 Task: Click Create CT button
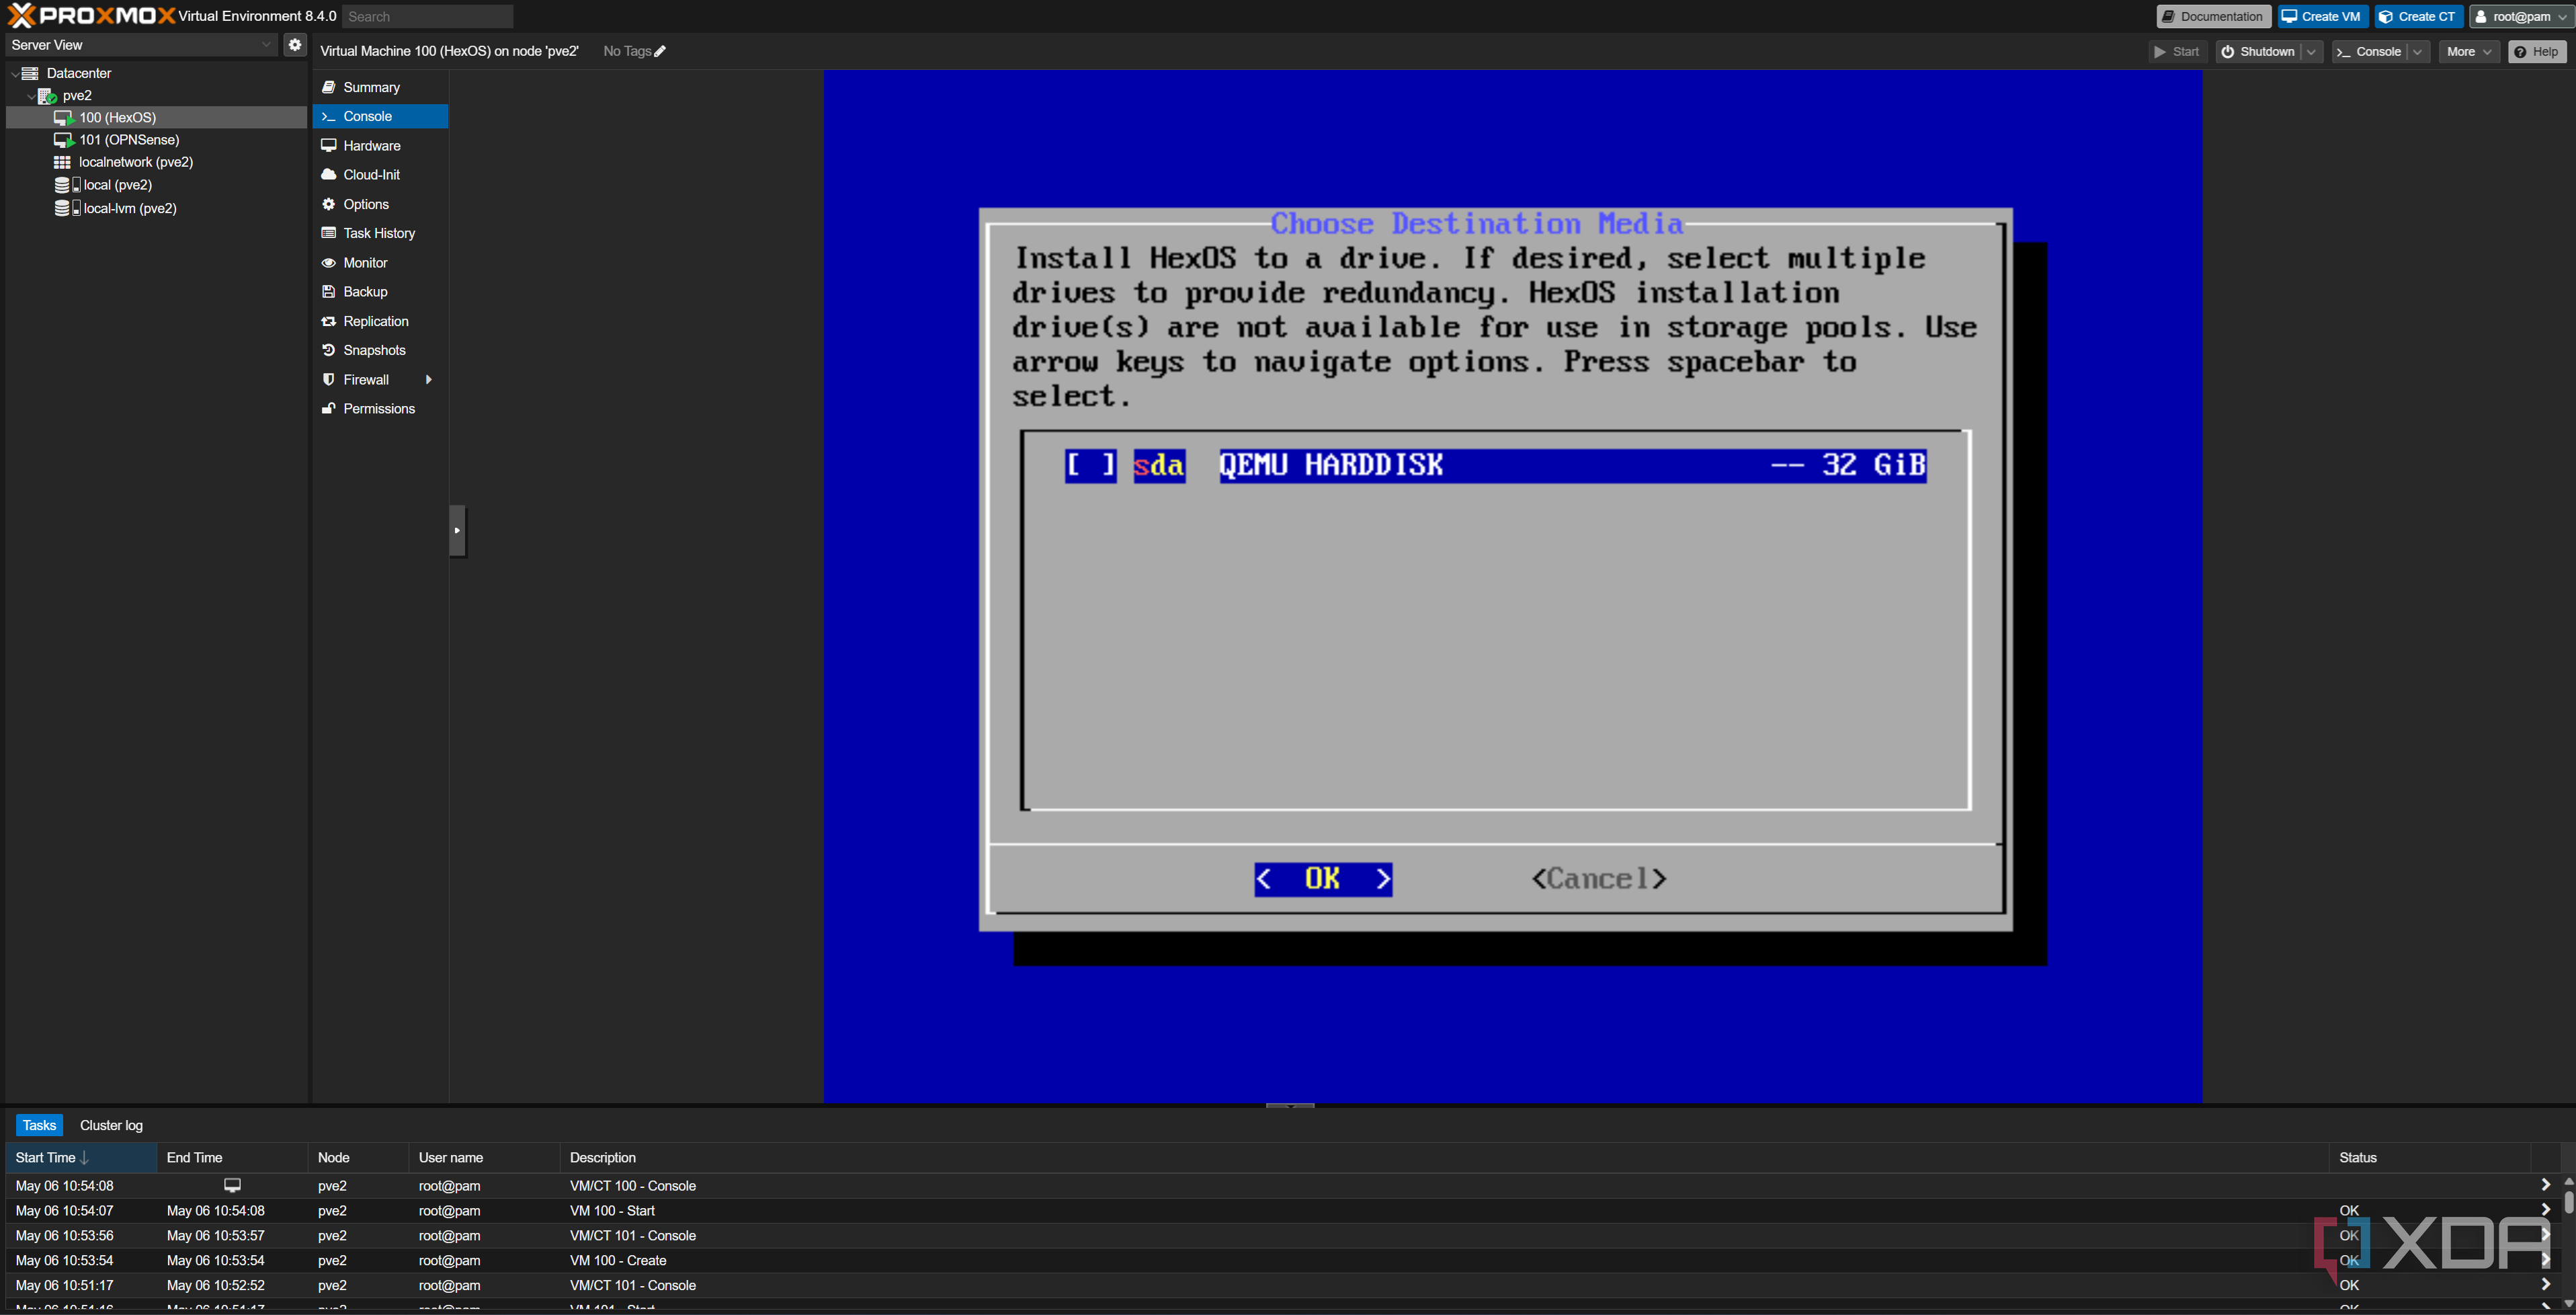pyautogui.click(x=2417, y=17)
